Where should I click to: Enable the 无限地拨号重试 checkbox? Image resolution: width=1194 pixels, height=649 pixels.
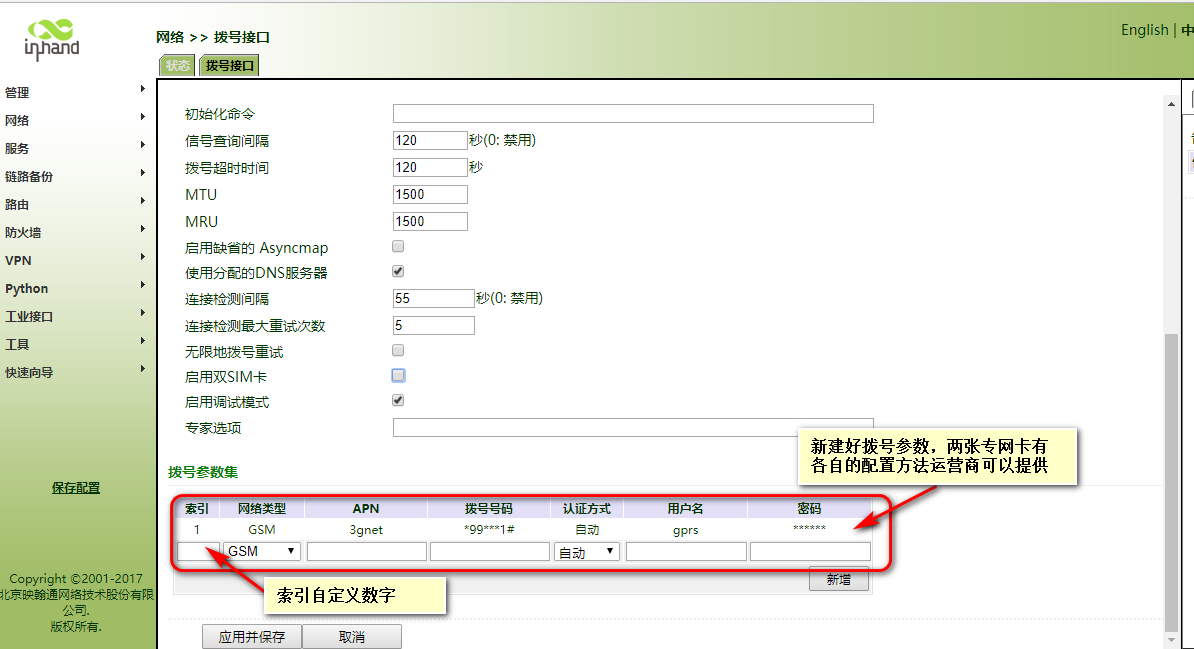click(x=397, y=348)
